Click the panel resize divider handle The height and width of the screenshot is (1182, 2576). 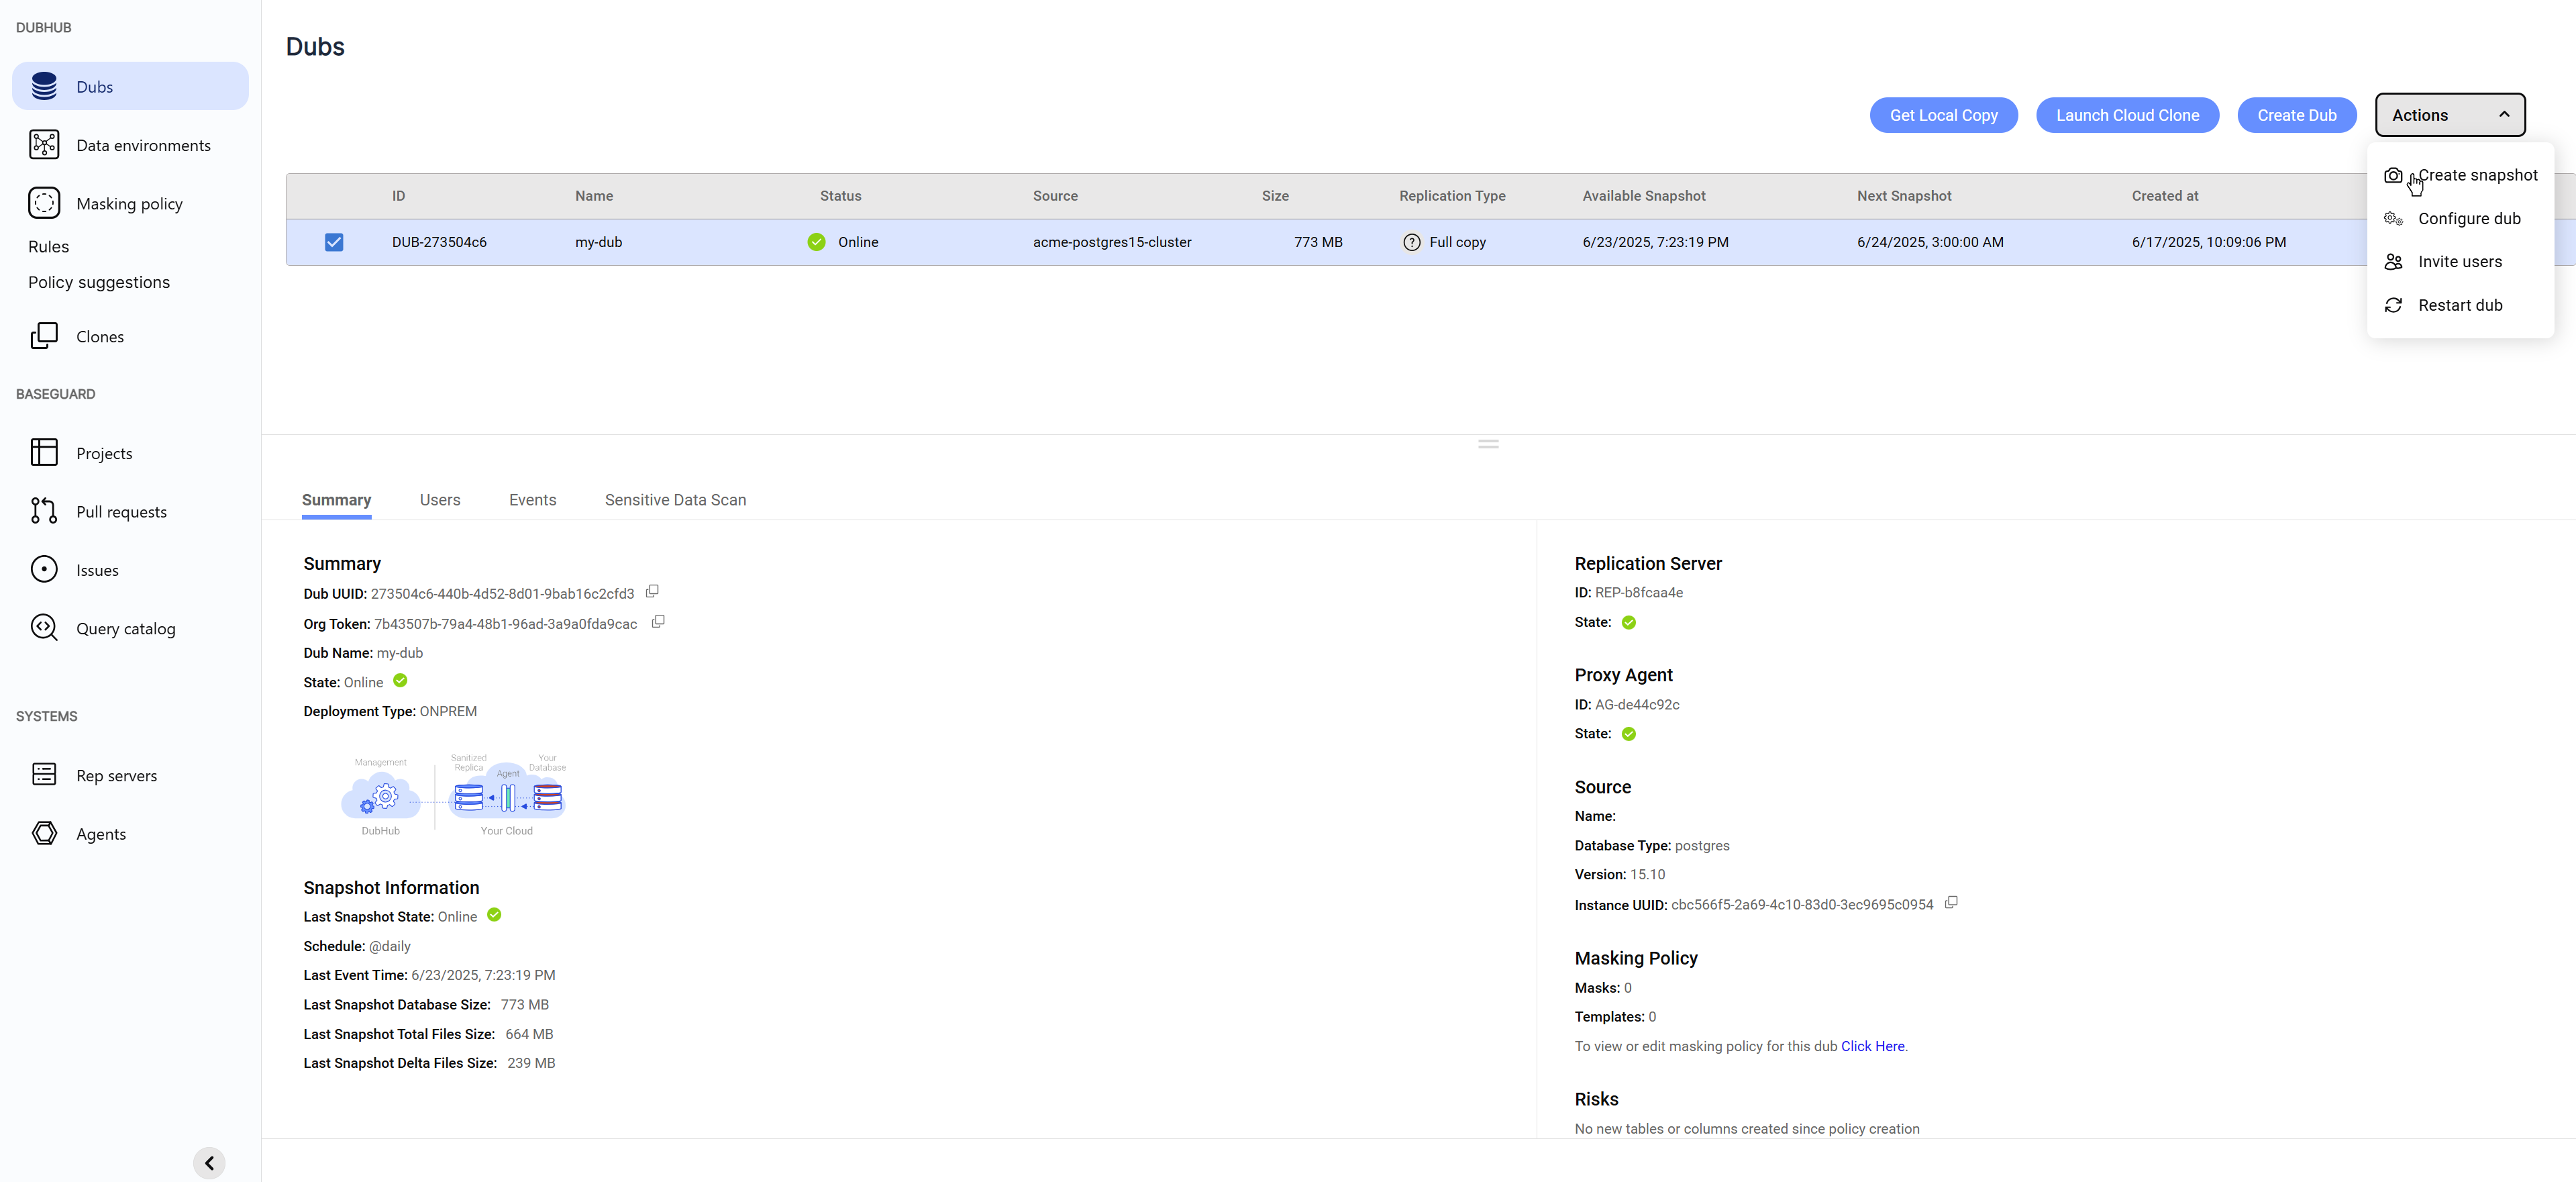(1488, 444)
